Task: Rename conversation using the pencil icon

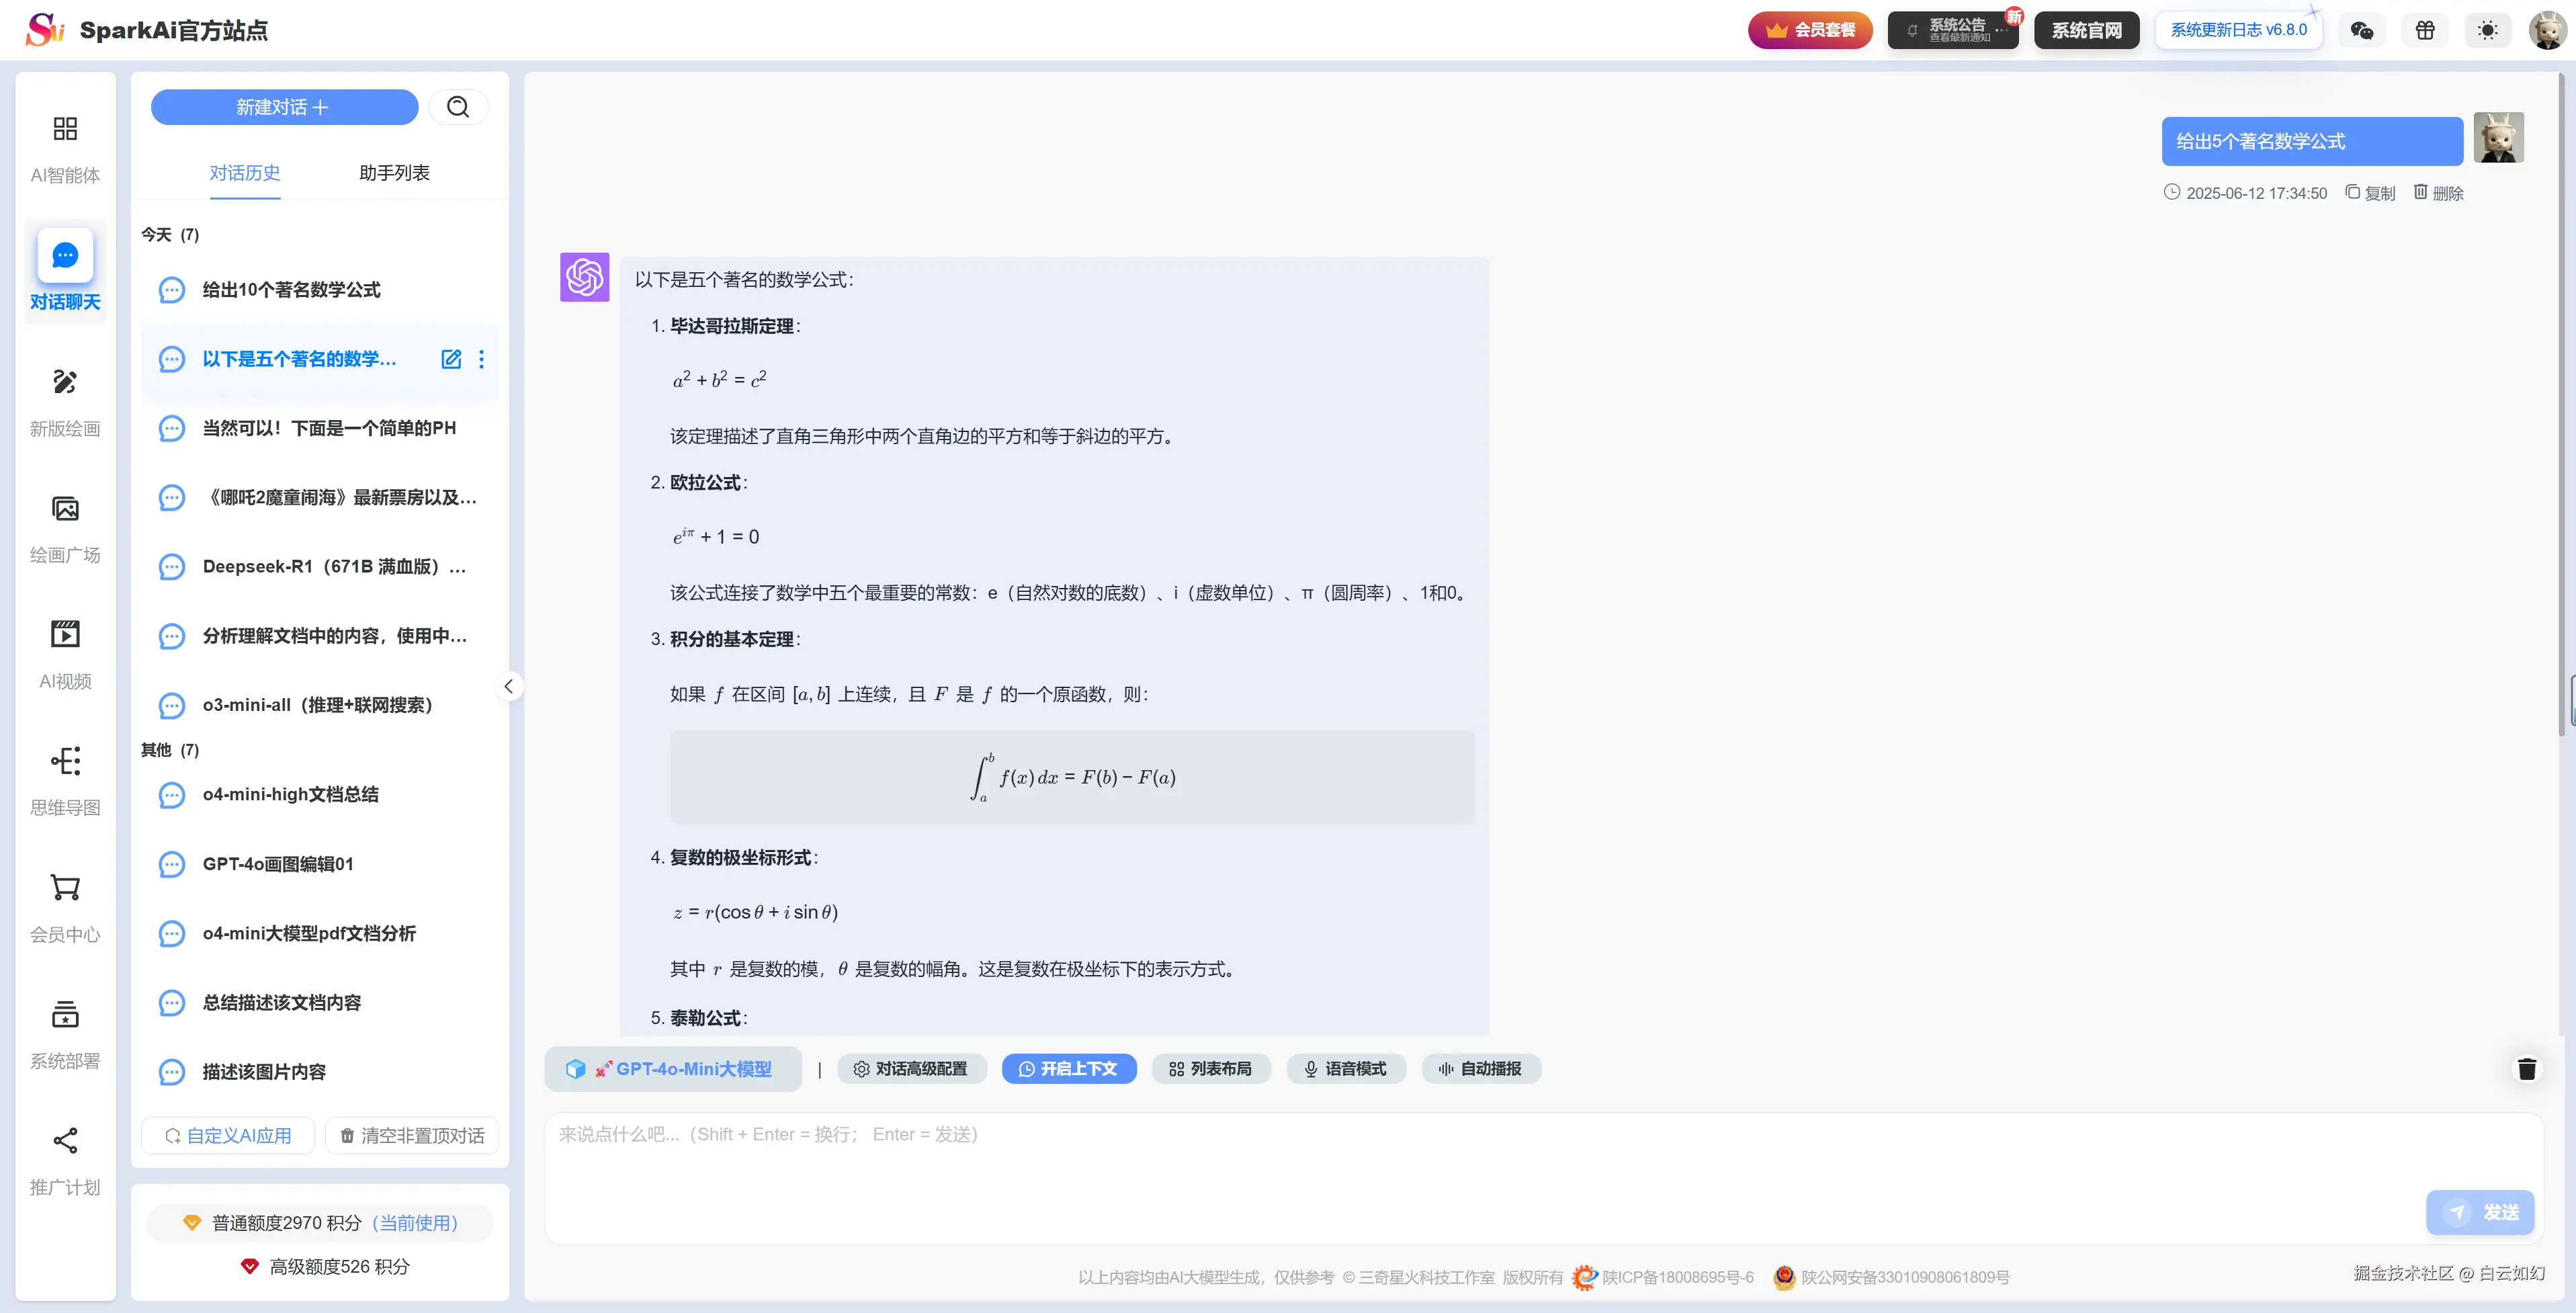Action: point(451,359)
